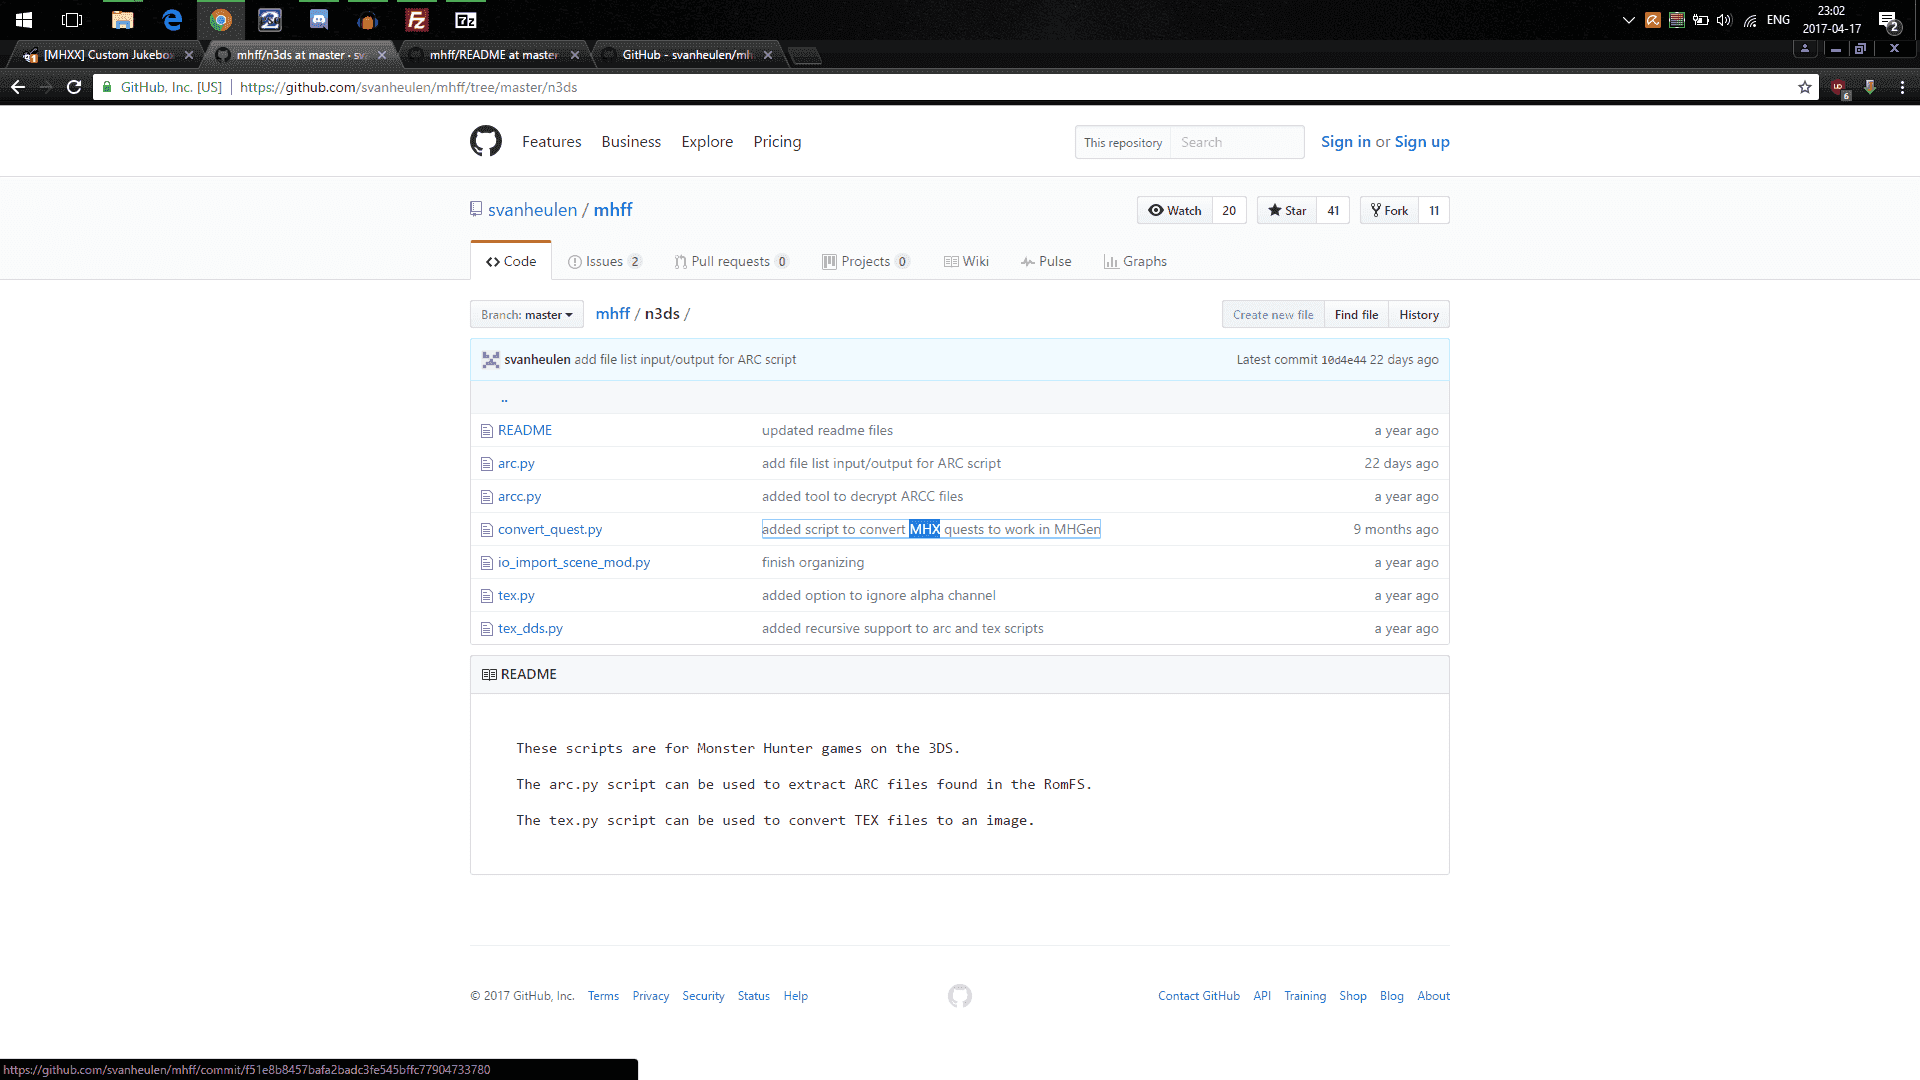
Task: Switch to the mhff/README at master tab
Action: point(494,55)
